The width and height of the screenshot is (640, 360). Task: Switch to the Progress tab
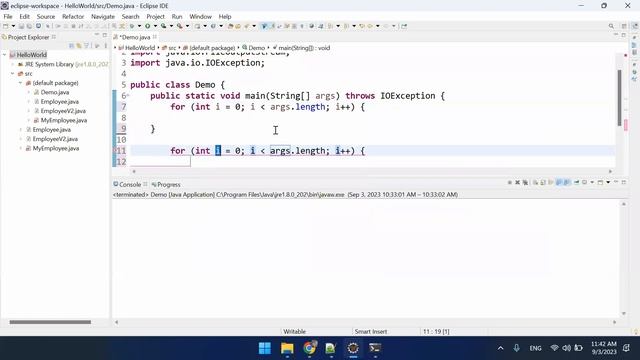(166, 184)
